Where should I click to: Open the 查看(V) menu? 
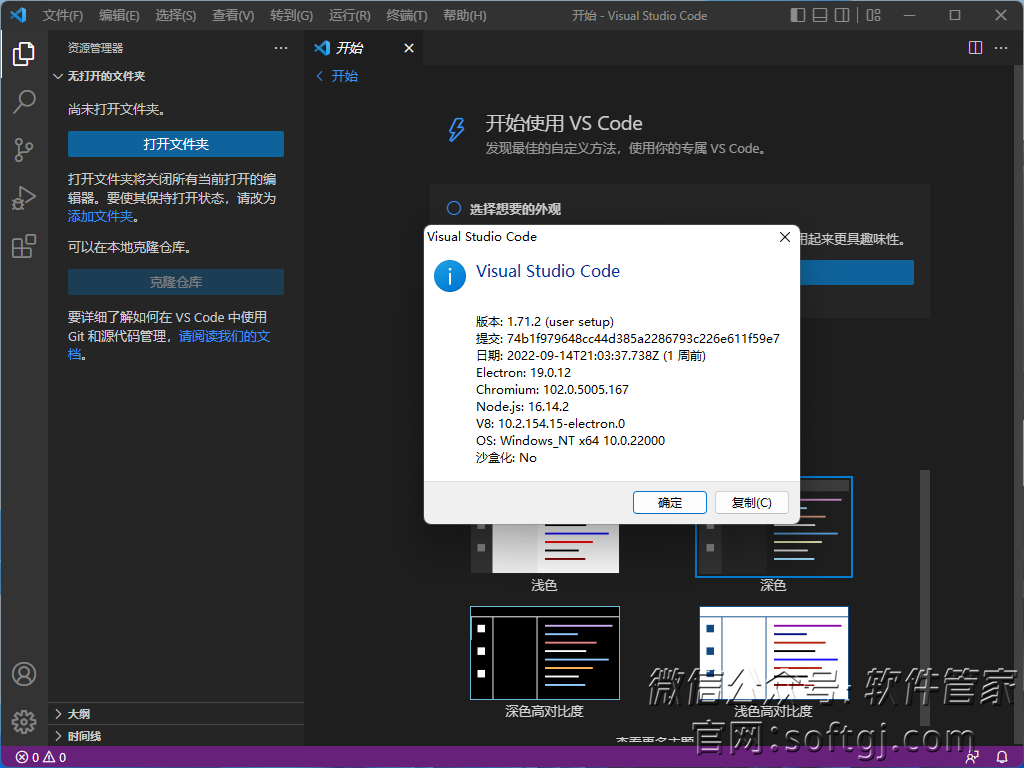pos(233,15)
